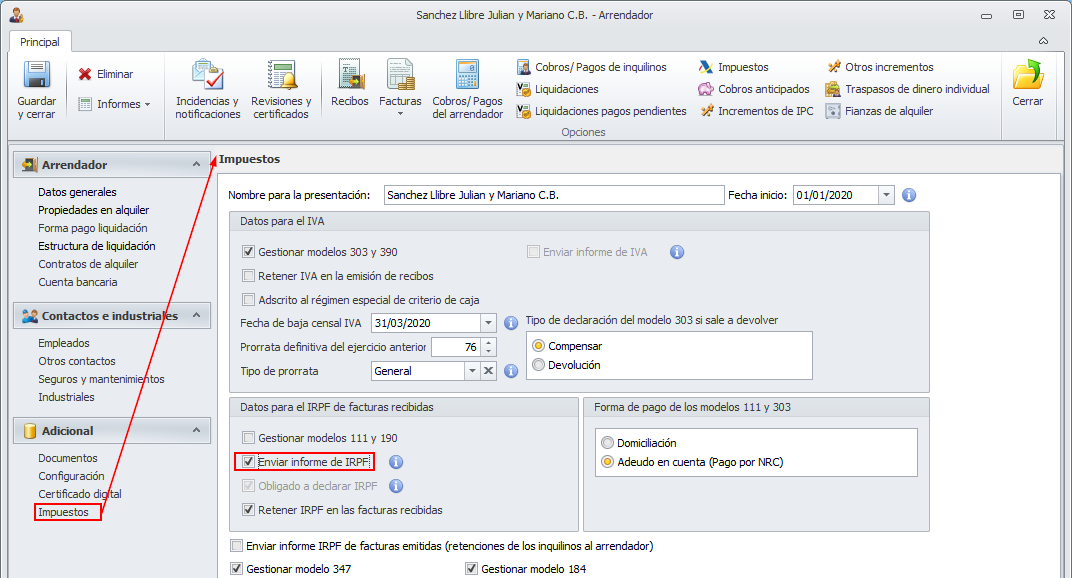Open Cobros/Pagos del arrendador
The image size is (1072, 578).
click(468, 89)
